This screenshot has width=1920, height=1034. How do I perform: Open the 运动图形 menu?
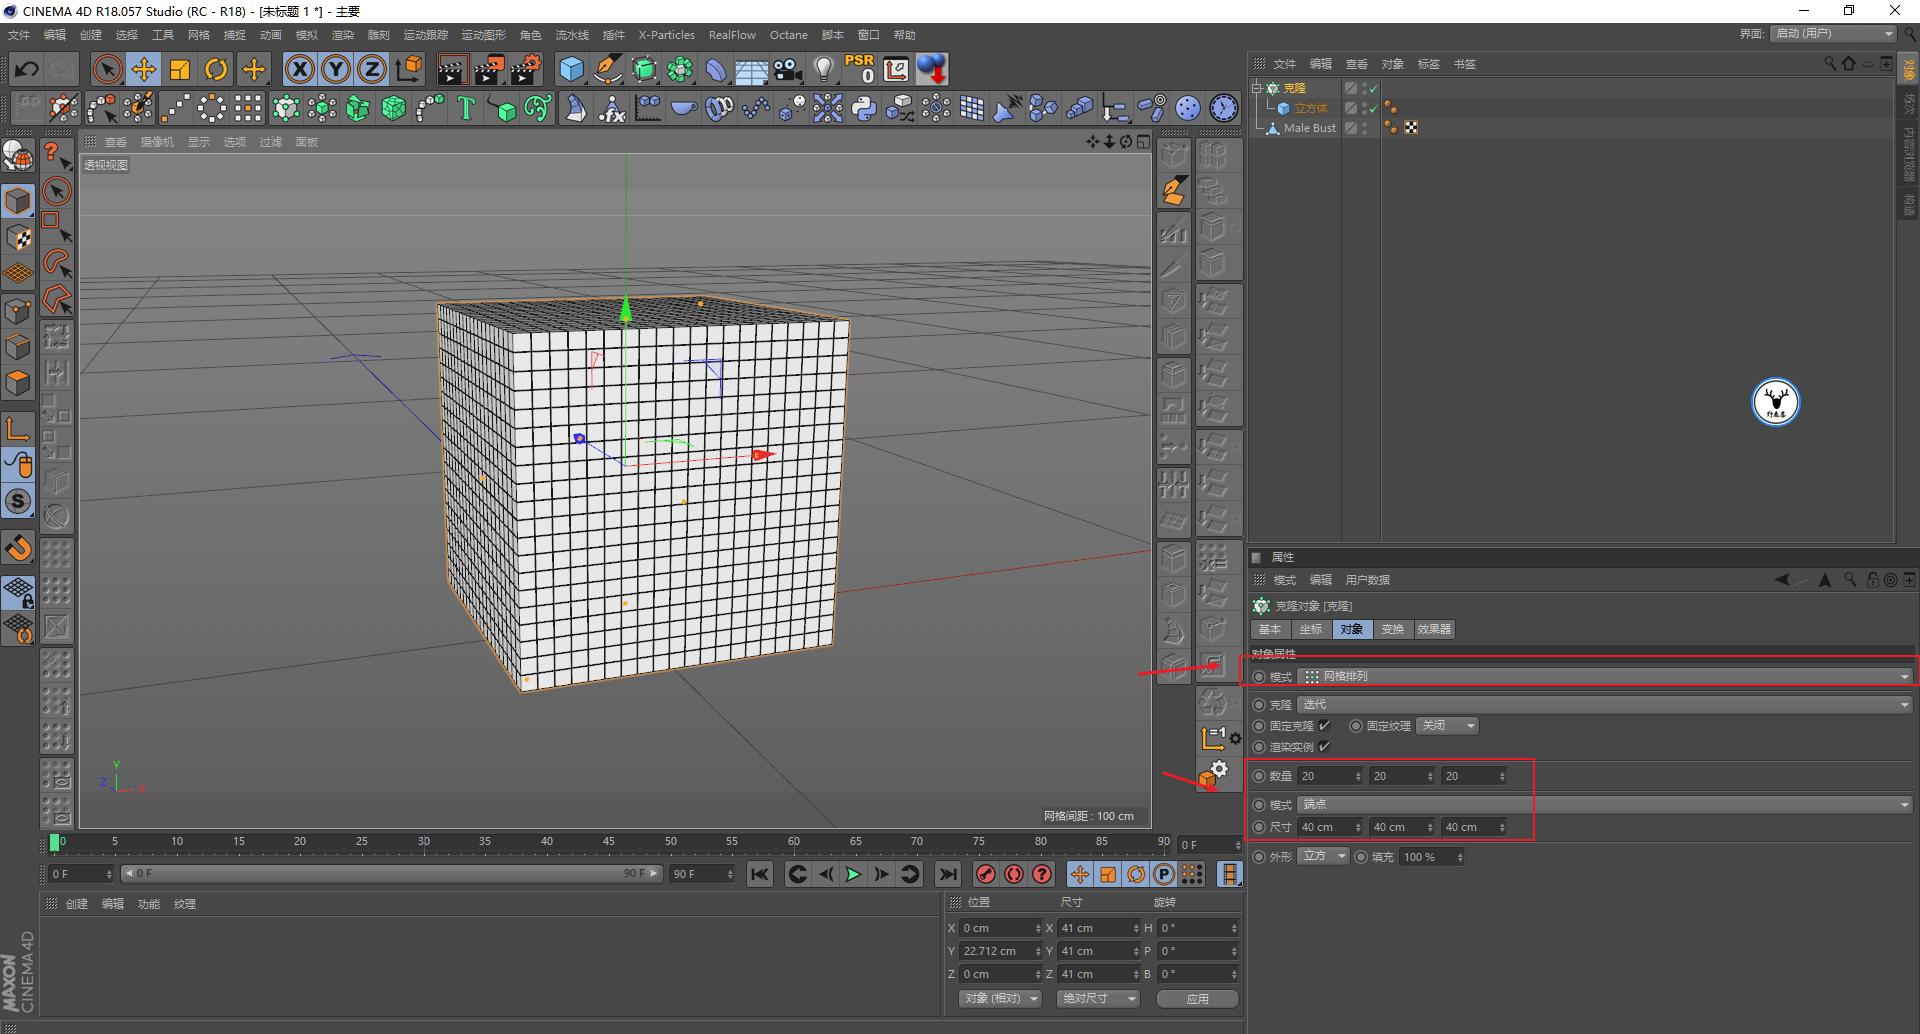coord(483,35)
